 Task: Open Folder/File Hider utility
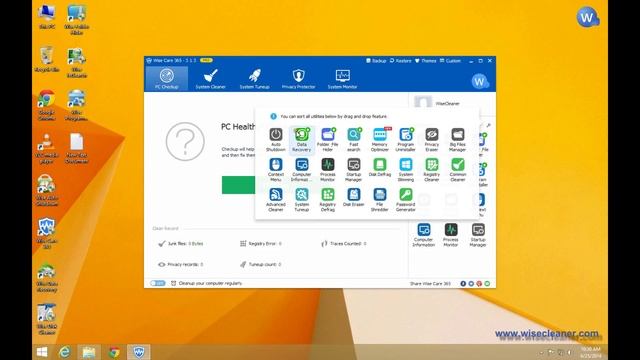(x=327, y=140)
